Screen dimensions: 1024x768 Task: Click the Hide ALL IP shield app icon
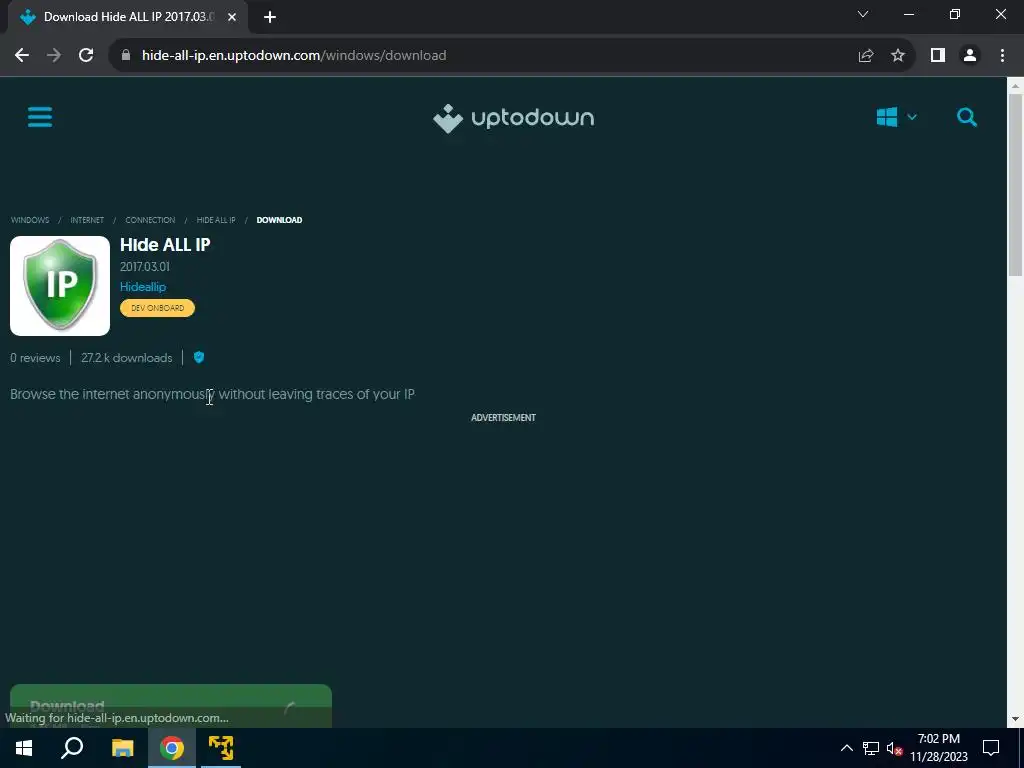[x=60, y=286]
